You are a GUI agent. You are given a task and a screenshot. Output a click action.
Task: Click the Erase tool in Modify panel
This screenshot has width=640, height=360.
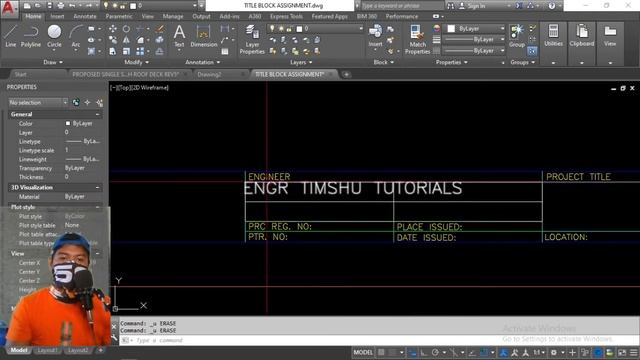[x=160, y=29]
